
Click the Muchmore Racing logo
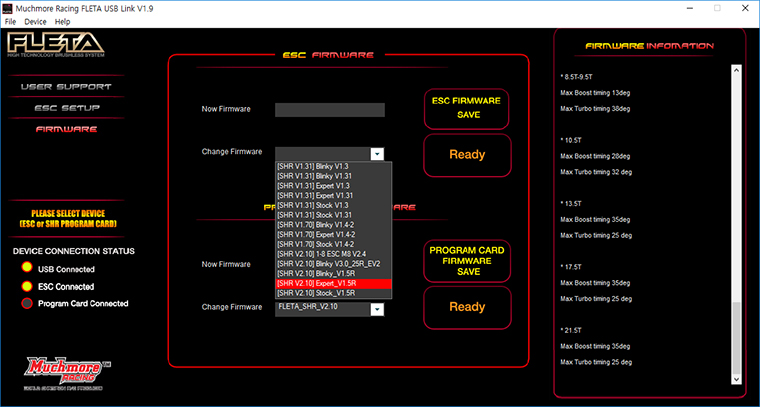click(x=66, y=374)
